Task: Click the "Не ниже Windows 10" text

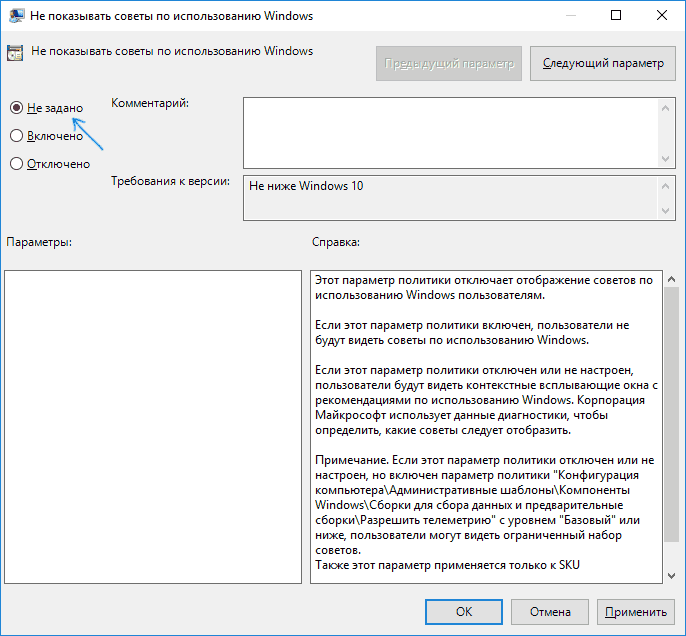Action: (306, 186)
